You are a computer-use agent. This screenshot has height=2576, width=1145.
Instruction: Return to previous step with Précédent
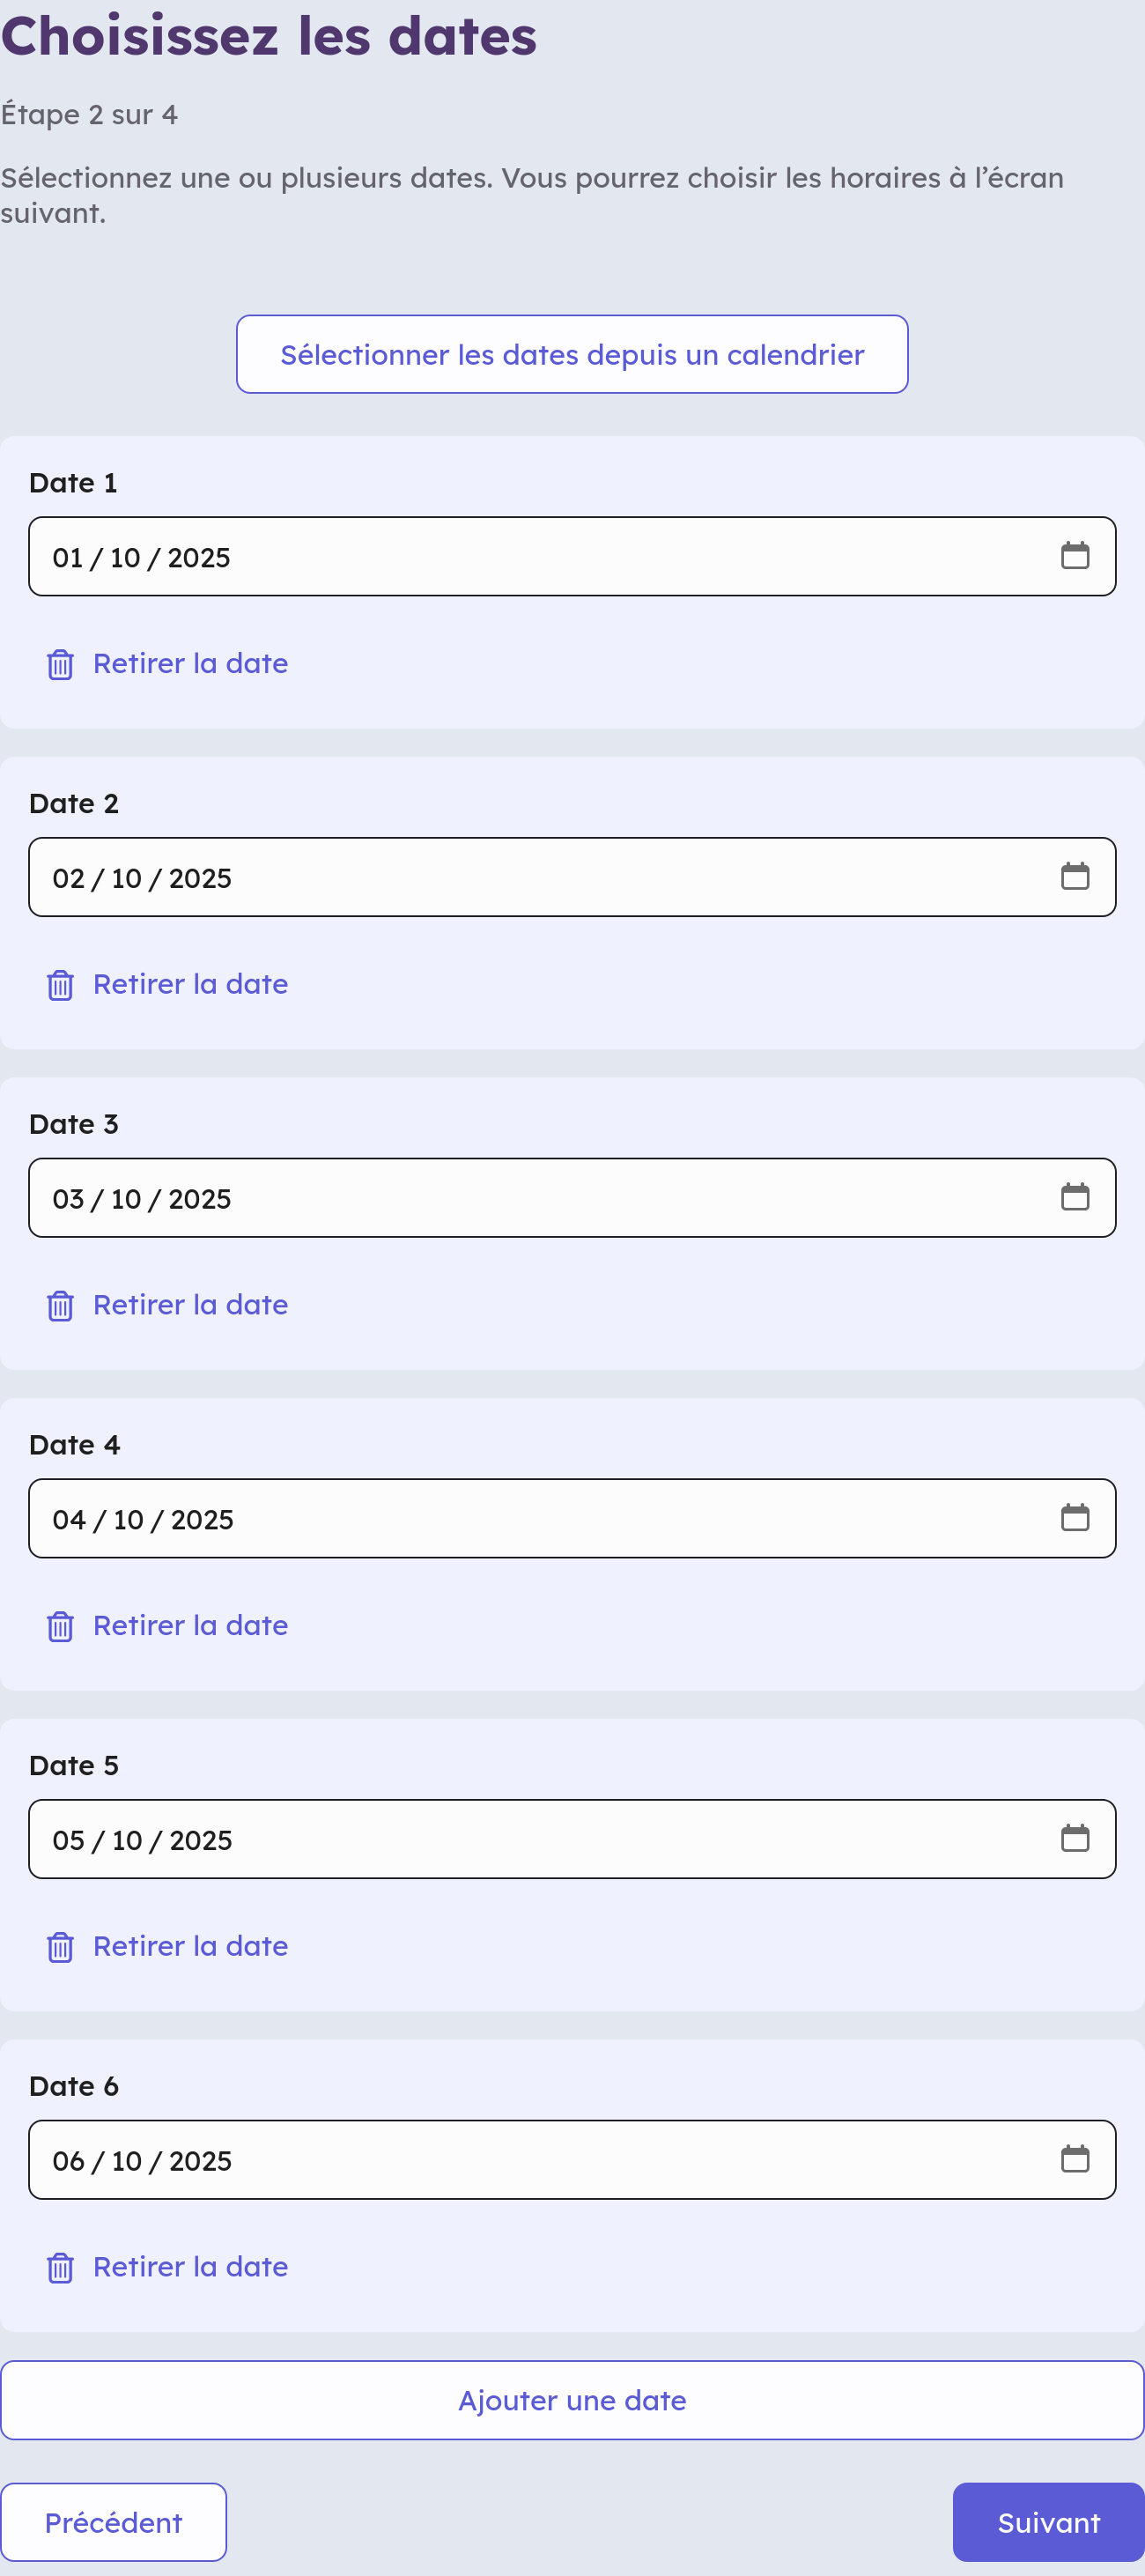(x=113, y=2522)
